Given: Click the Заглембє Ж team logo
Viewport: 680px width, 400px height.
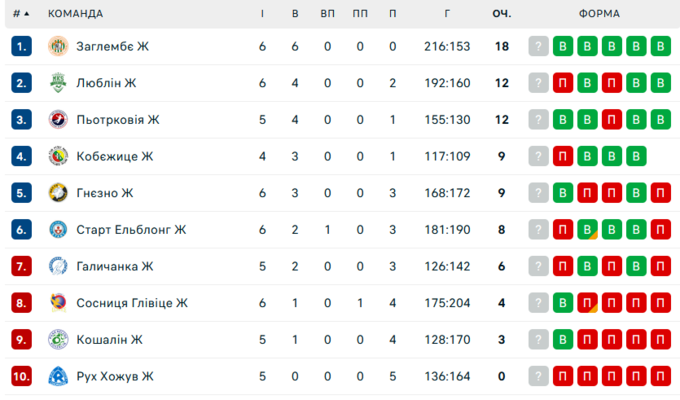Looking at the screenshot, I should click(x=57, y=46).
